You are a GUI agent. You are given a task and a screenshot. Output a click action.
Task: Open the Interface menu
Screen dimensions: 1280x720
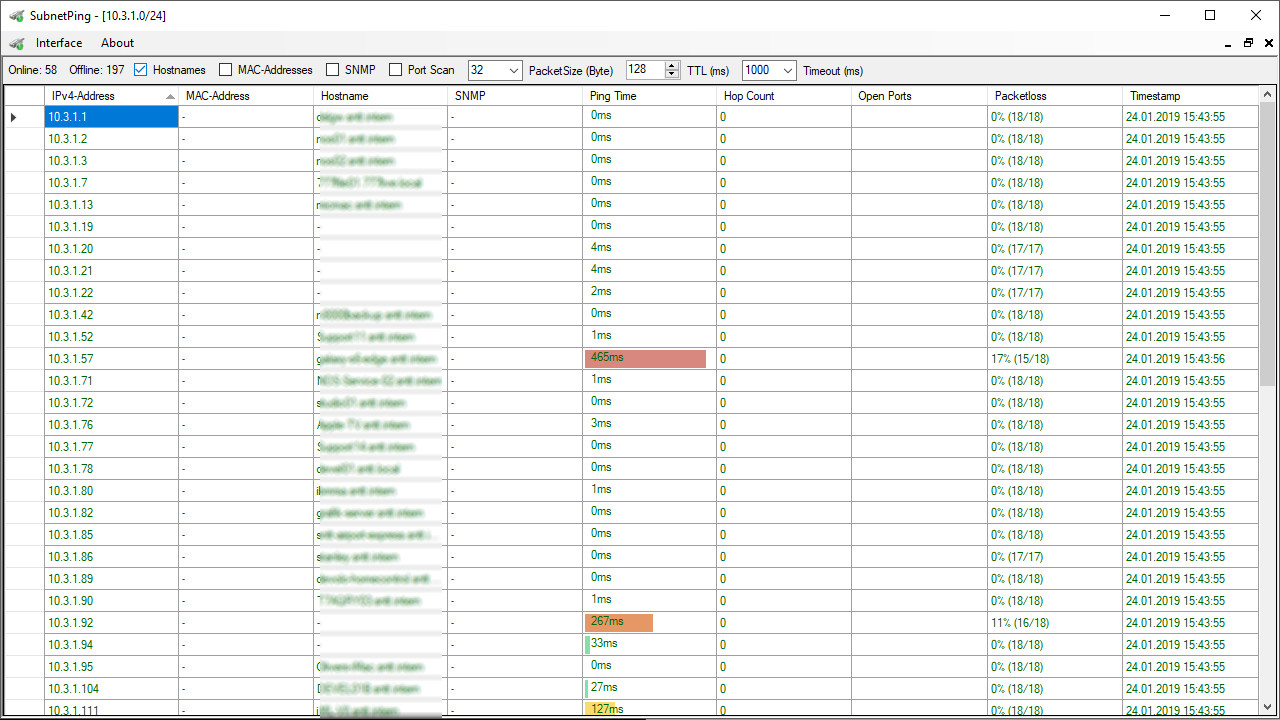point(59,43)
